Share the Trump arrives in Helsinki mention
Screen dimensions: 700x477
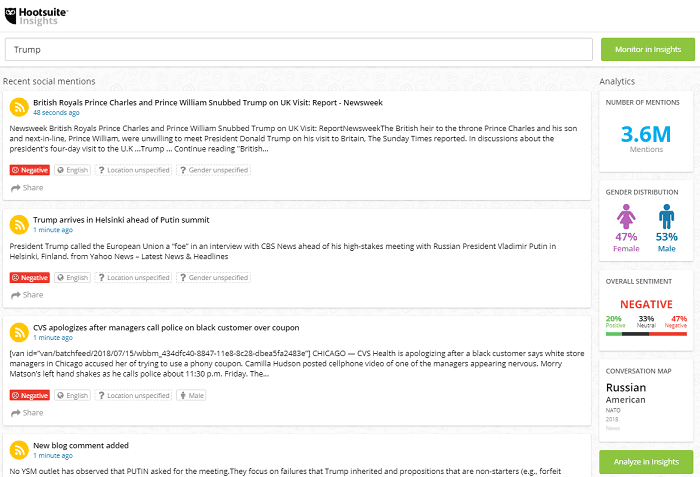click(27, 295)
